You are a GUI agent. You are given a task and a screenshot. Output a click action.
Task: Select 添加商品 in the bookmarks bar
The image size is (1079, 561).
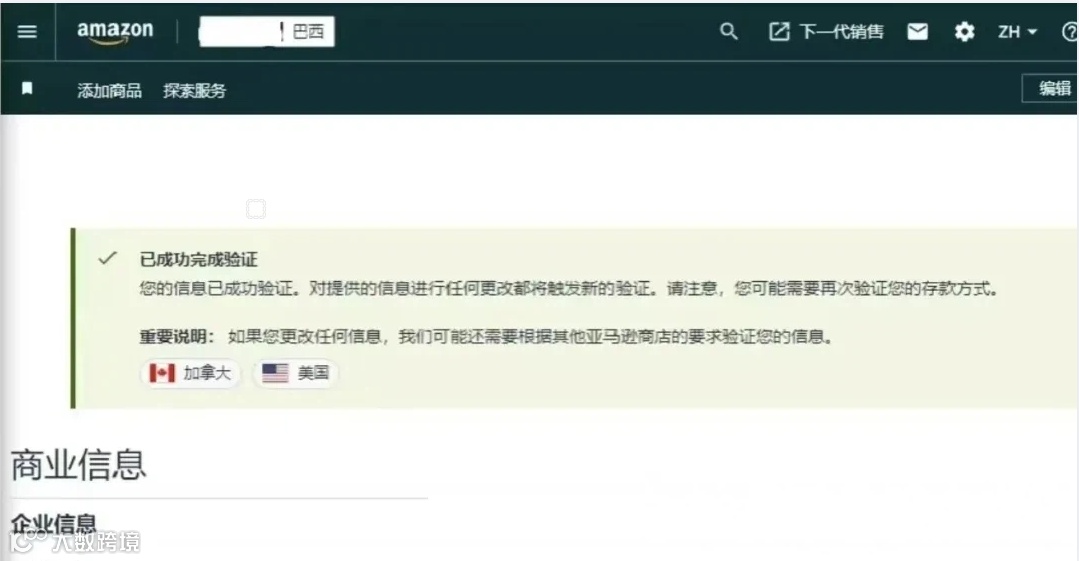pos(109,90)
